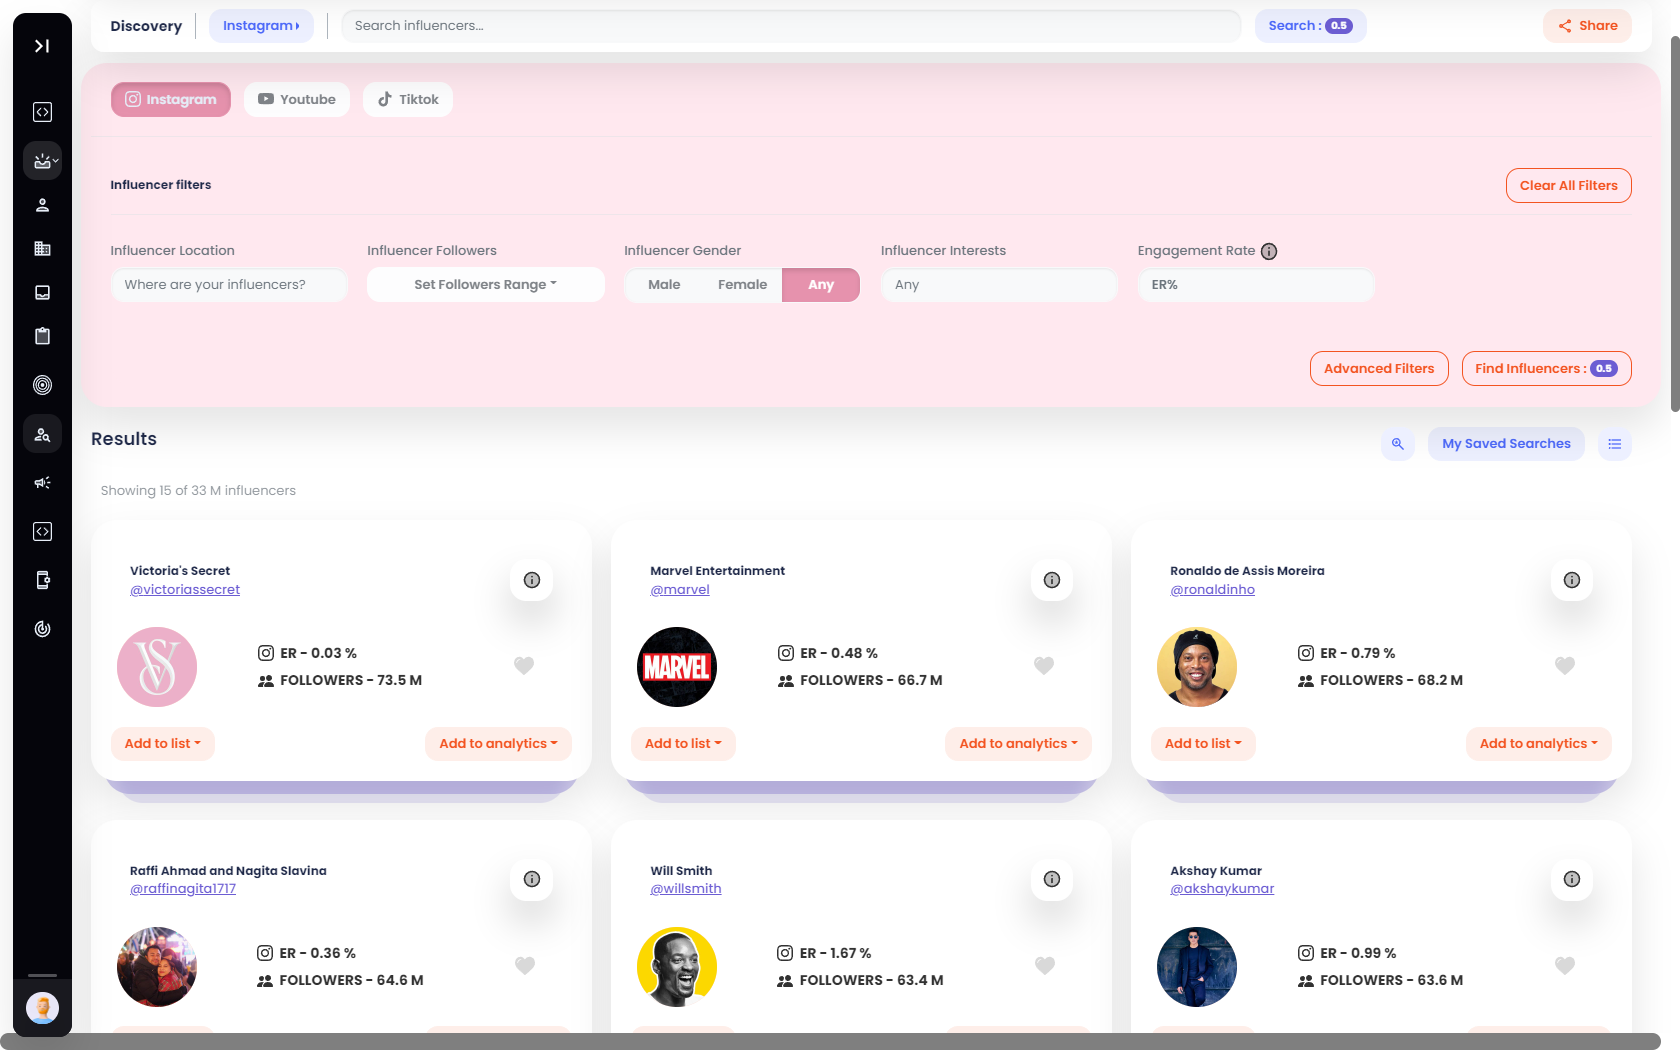This screenshot has width=1680, height=1050.
Task: Open the @ronaldinho profile link
Action: pyautogui.click(x=1212, y=590)
